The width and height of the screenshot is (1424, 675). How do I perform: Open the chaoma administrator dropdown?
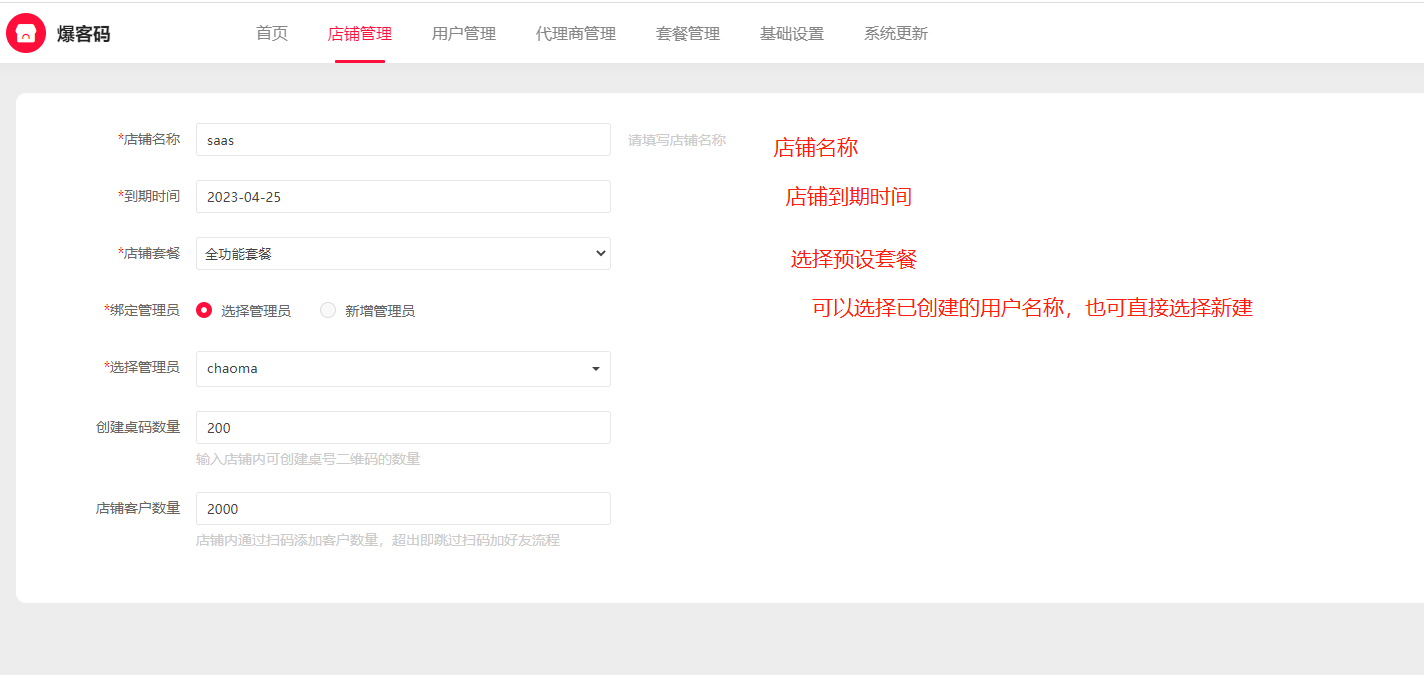[x=403, y=369]
